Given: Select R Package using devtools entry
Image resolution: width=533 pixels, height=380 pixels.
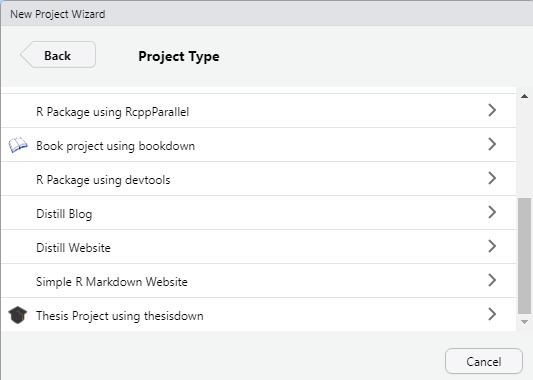Looking at the screenshot, I should coord(258,179).
